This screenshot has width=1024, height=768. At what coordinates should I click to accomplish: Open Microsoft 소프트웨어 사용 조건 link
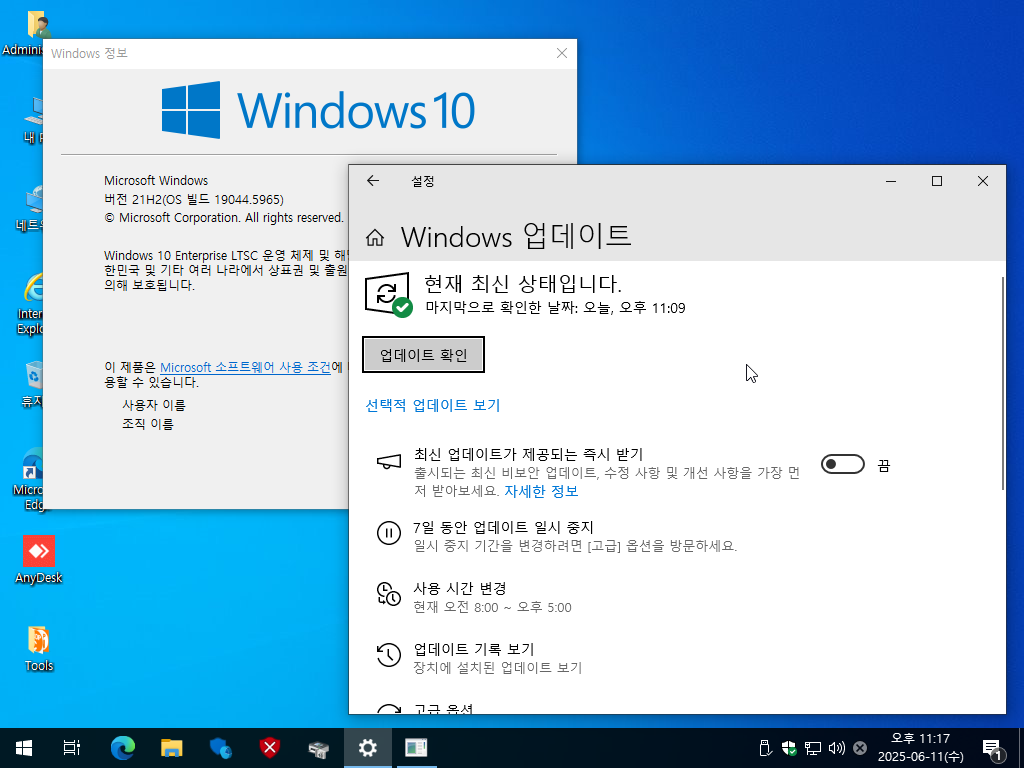pyautogui.click(x=246, y=367)
